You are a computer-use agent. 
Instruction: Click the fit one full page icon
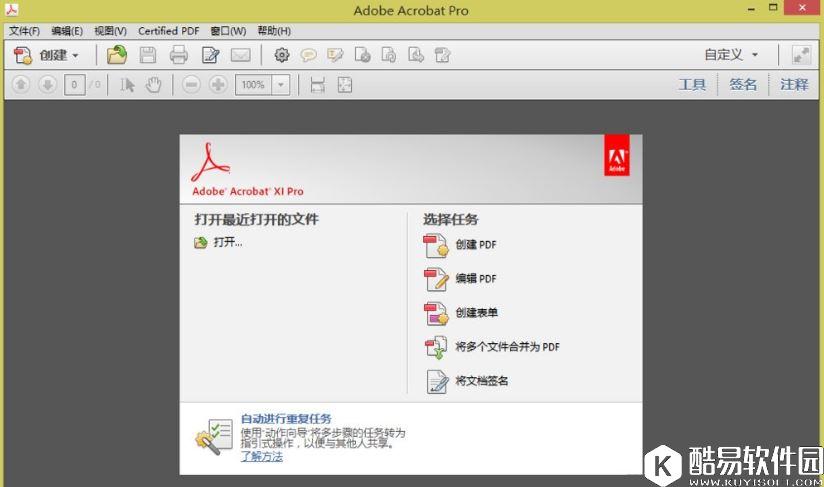tap(345, 85)
